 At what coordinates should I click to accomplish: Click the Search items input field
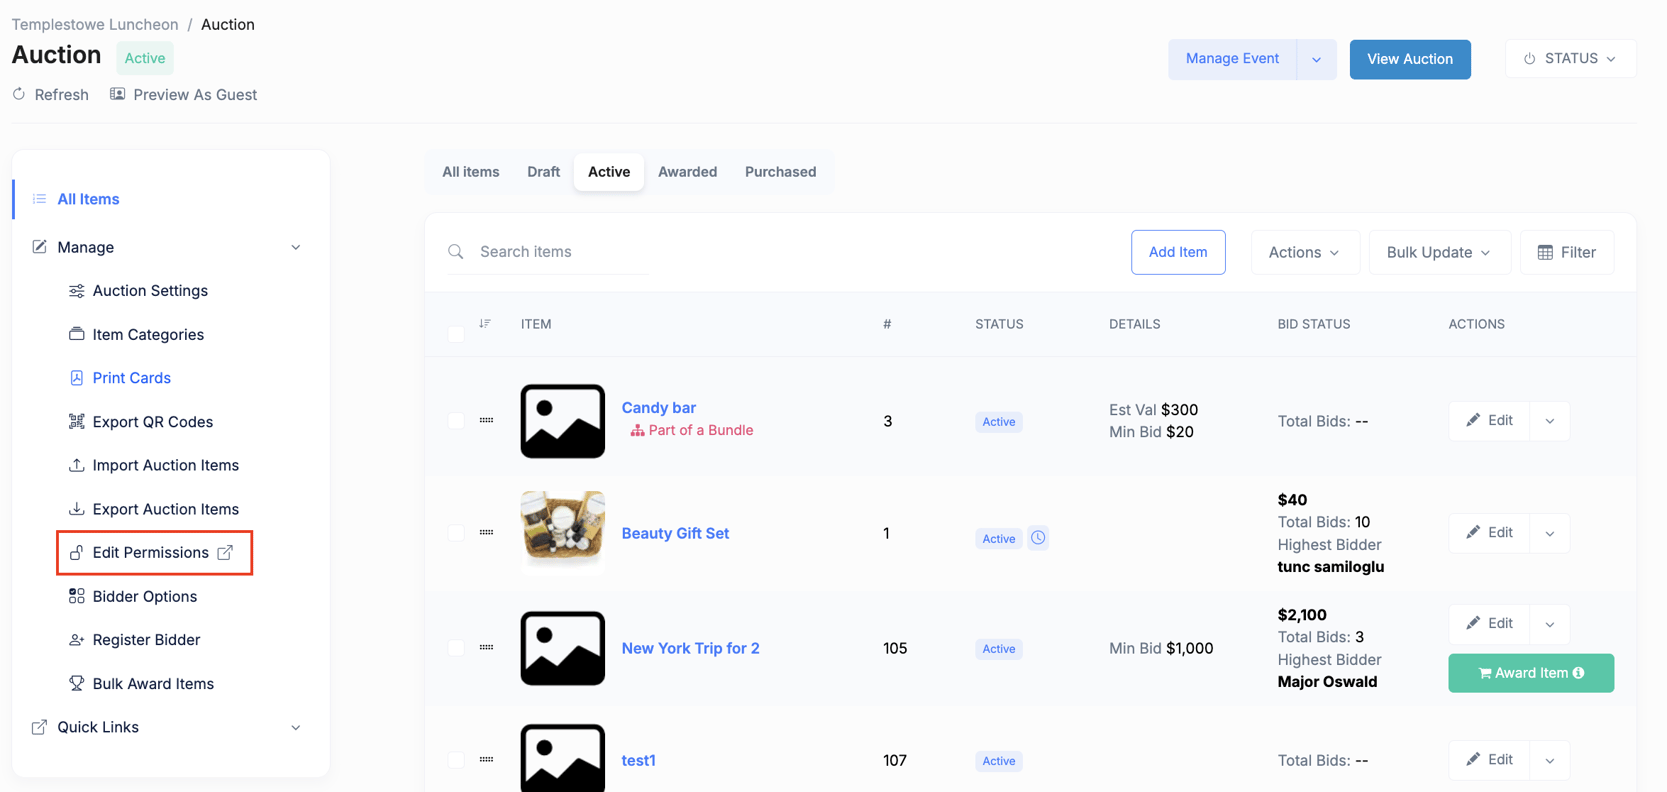563,252
